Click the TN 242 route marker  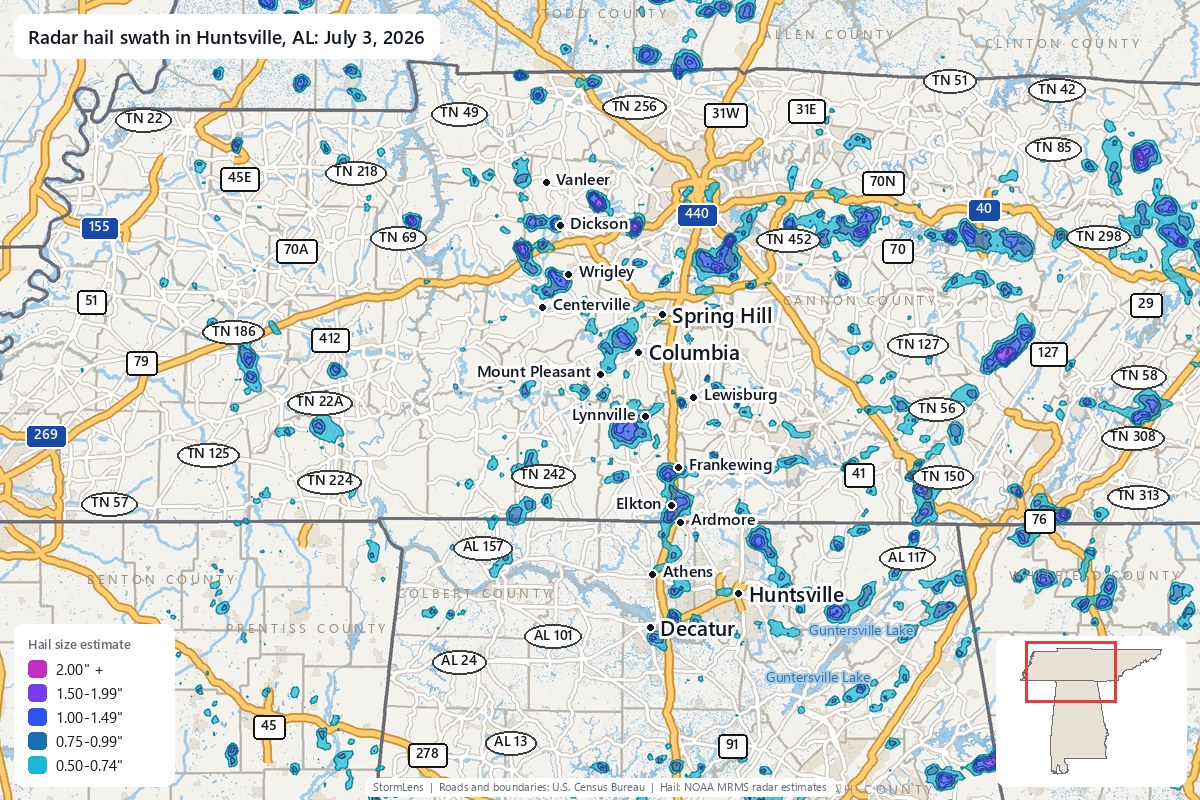[x=544, y=474]
